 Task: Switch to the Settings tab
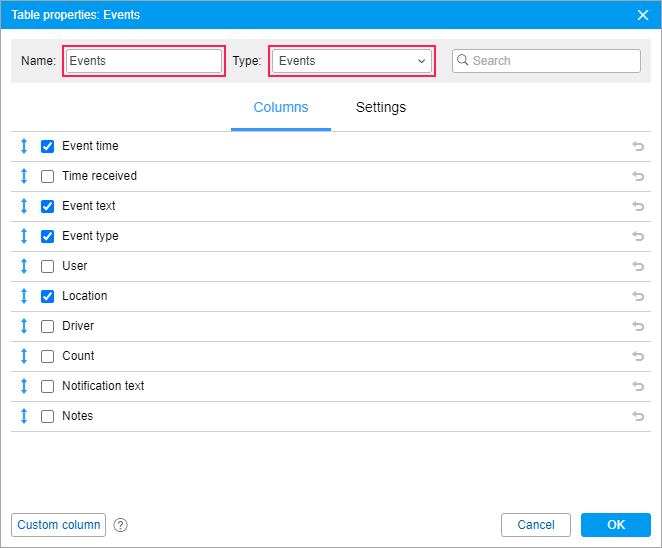click(x=381, y=108)
